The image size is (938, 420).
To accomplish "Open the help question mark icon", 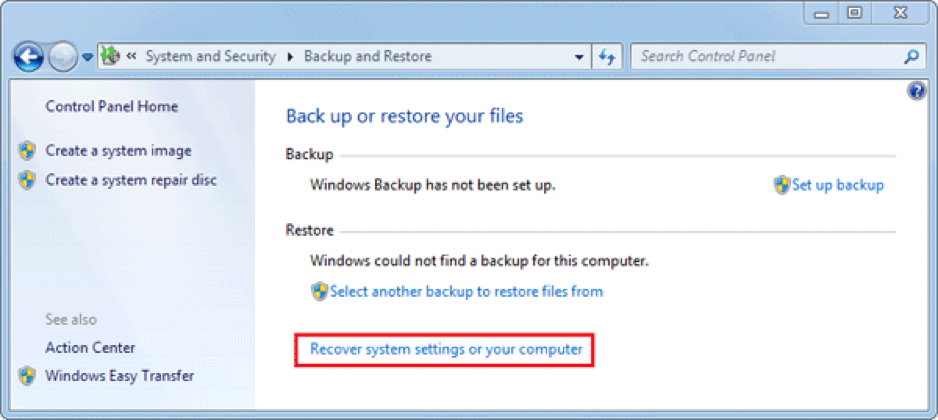I will (x=916, y=91).
